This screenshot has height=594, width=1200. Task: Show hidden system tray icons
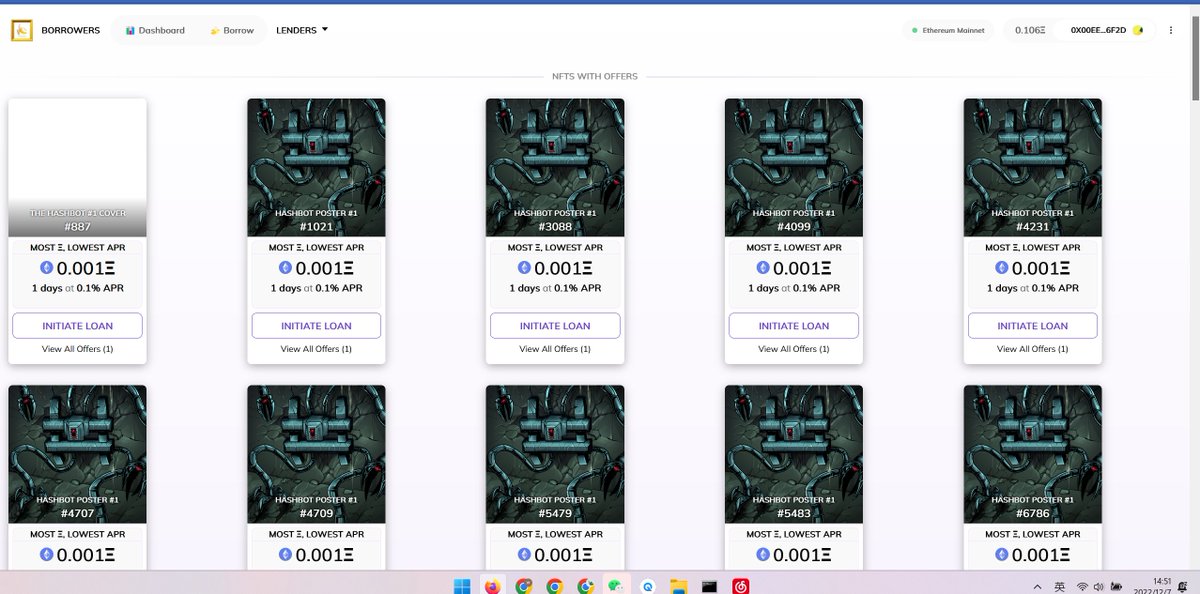point(1036,586)
